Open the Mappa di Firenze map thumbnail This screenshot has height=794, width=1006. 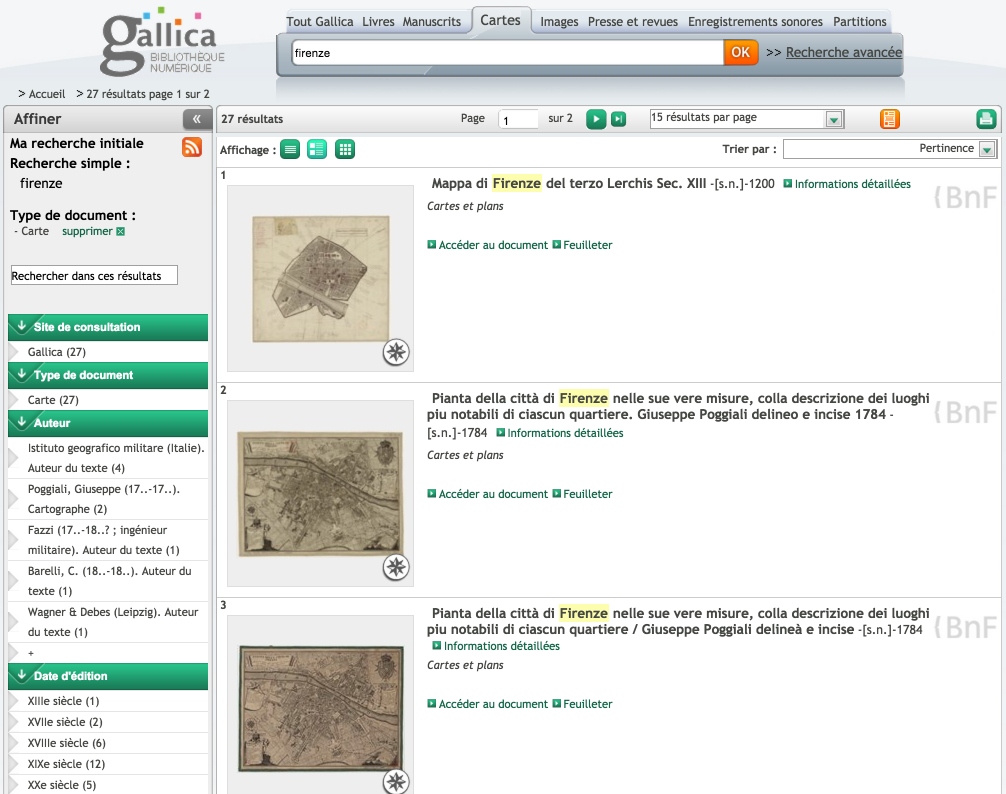pos(321,278)
